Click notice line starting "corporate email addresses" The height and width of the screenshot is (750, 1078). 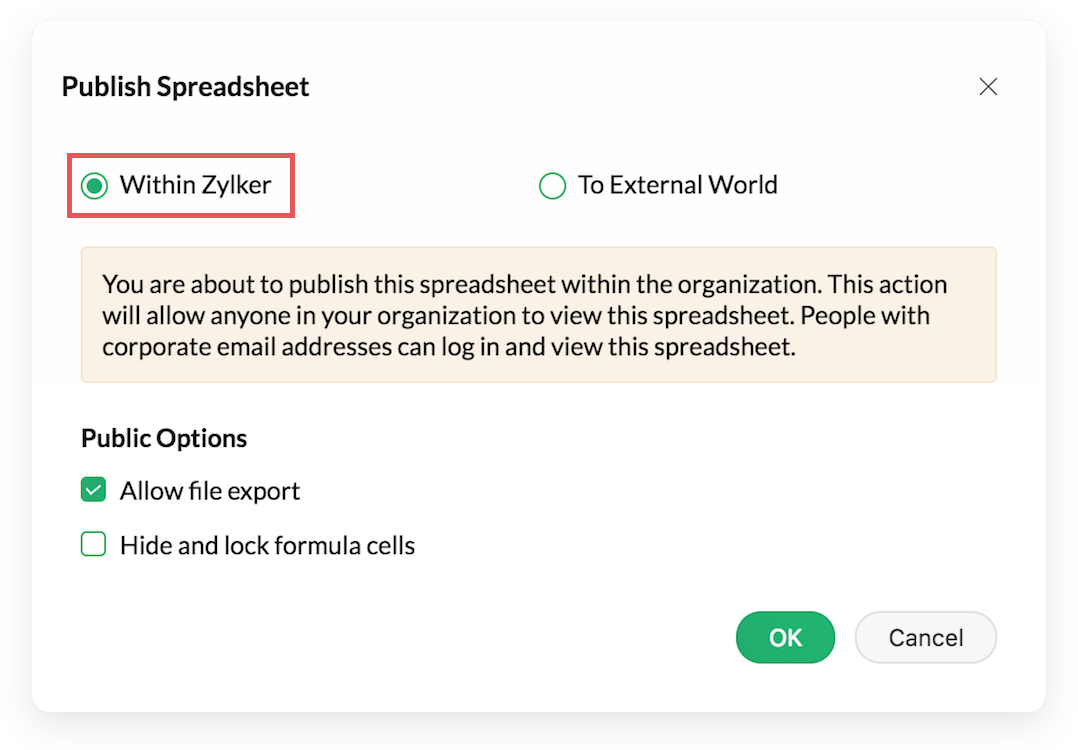tap(448, 349)
